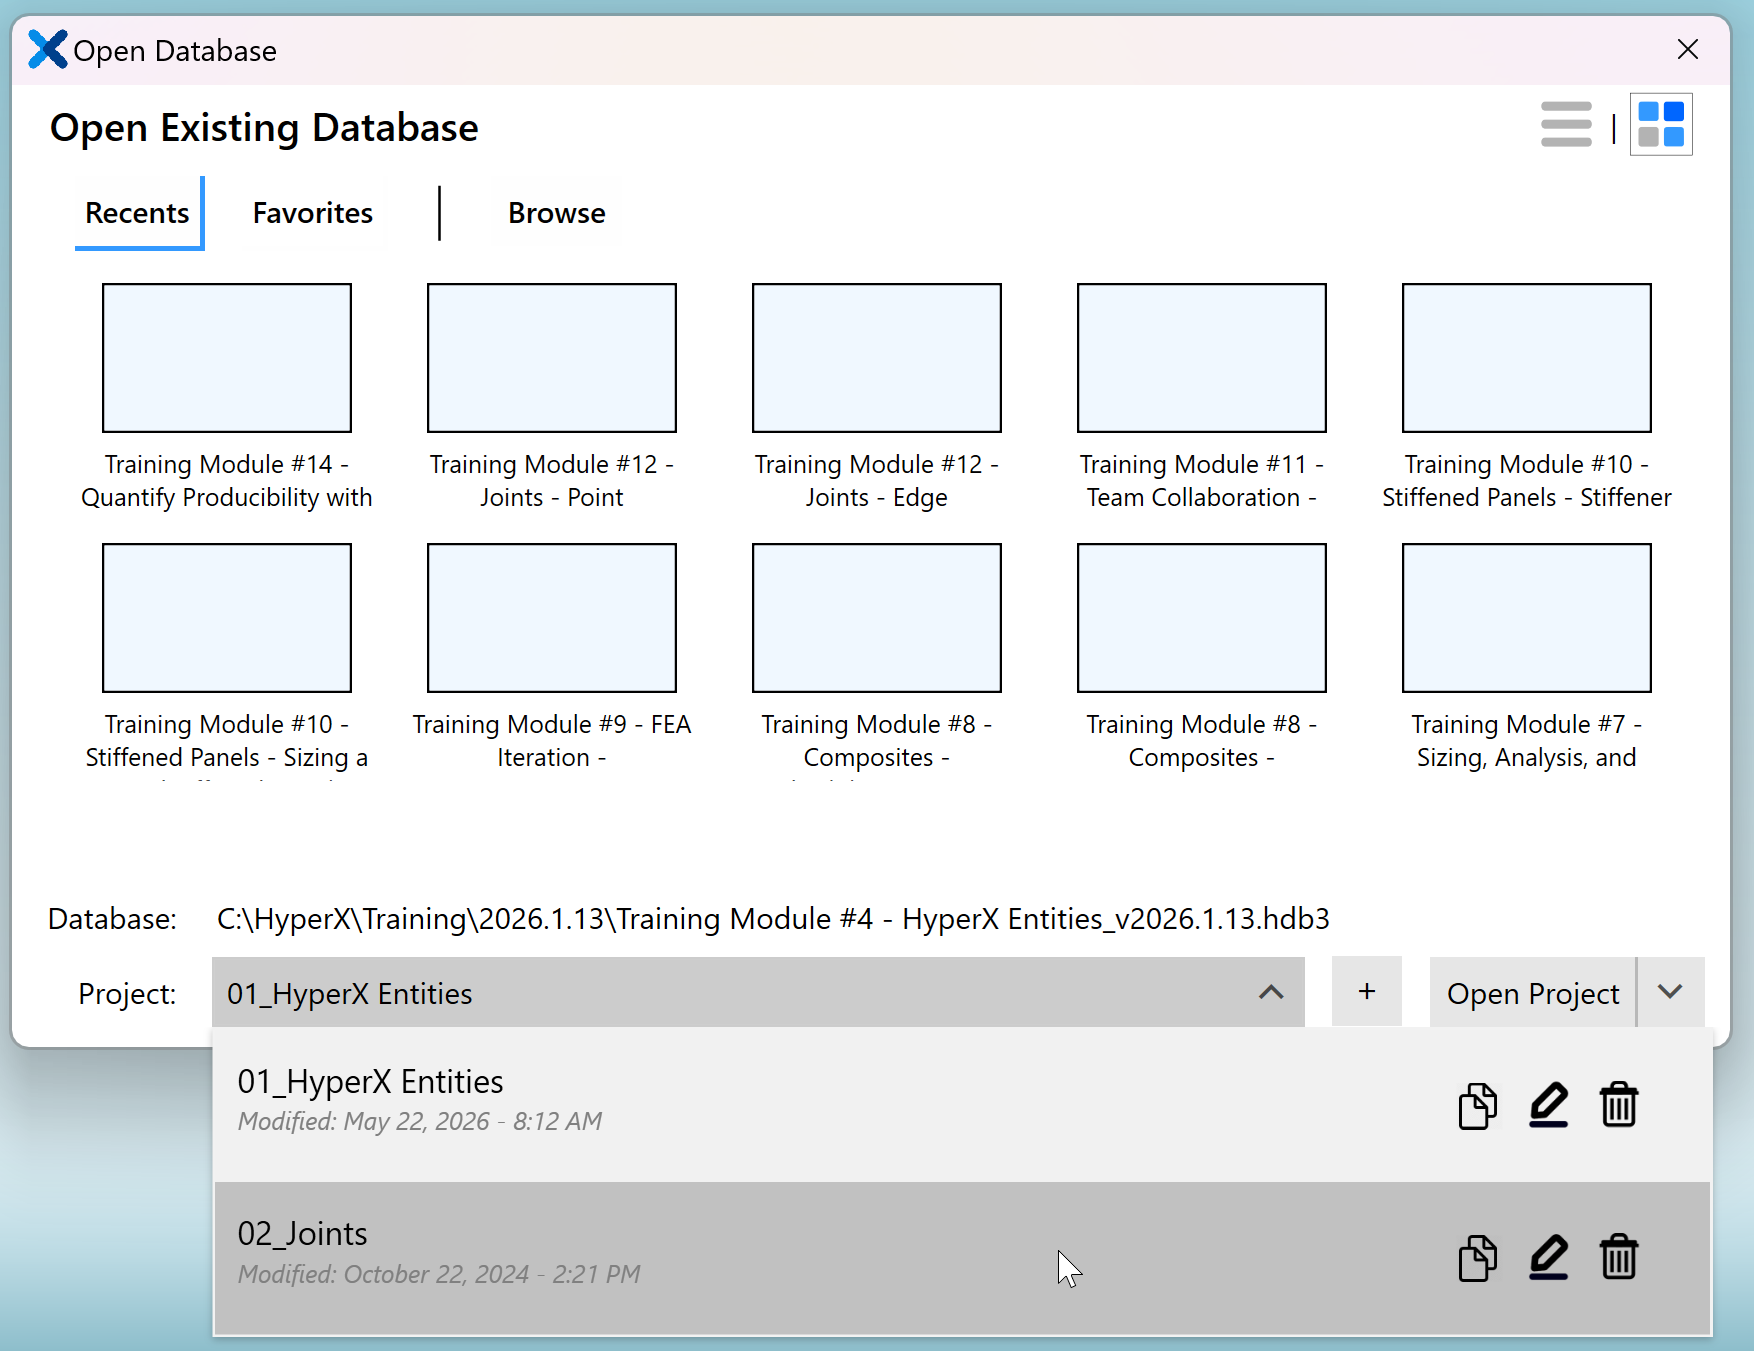Open the Recents tab
This screenshot has width=1754, height=1351.
click(138, 213)
